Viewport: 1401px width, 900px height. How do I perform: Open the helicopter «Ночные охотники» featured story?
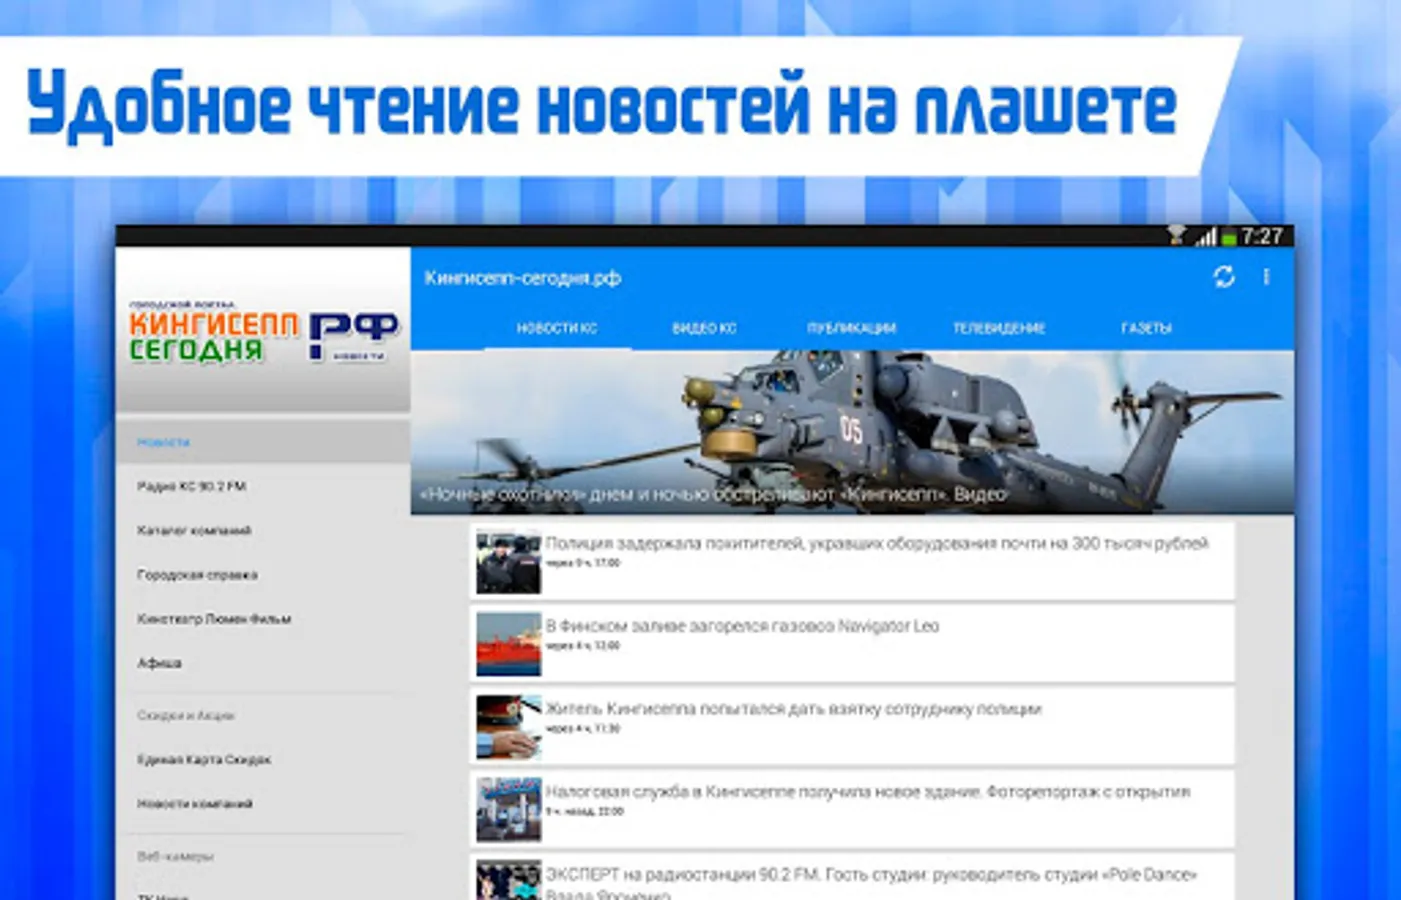(852, 432)
